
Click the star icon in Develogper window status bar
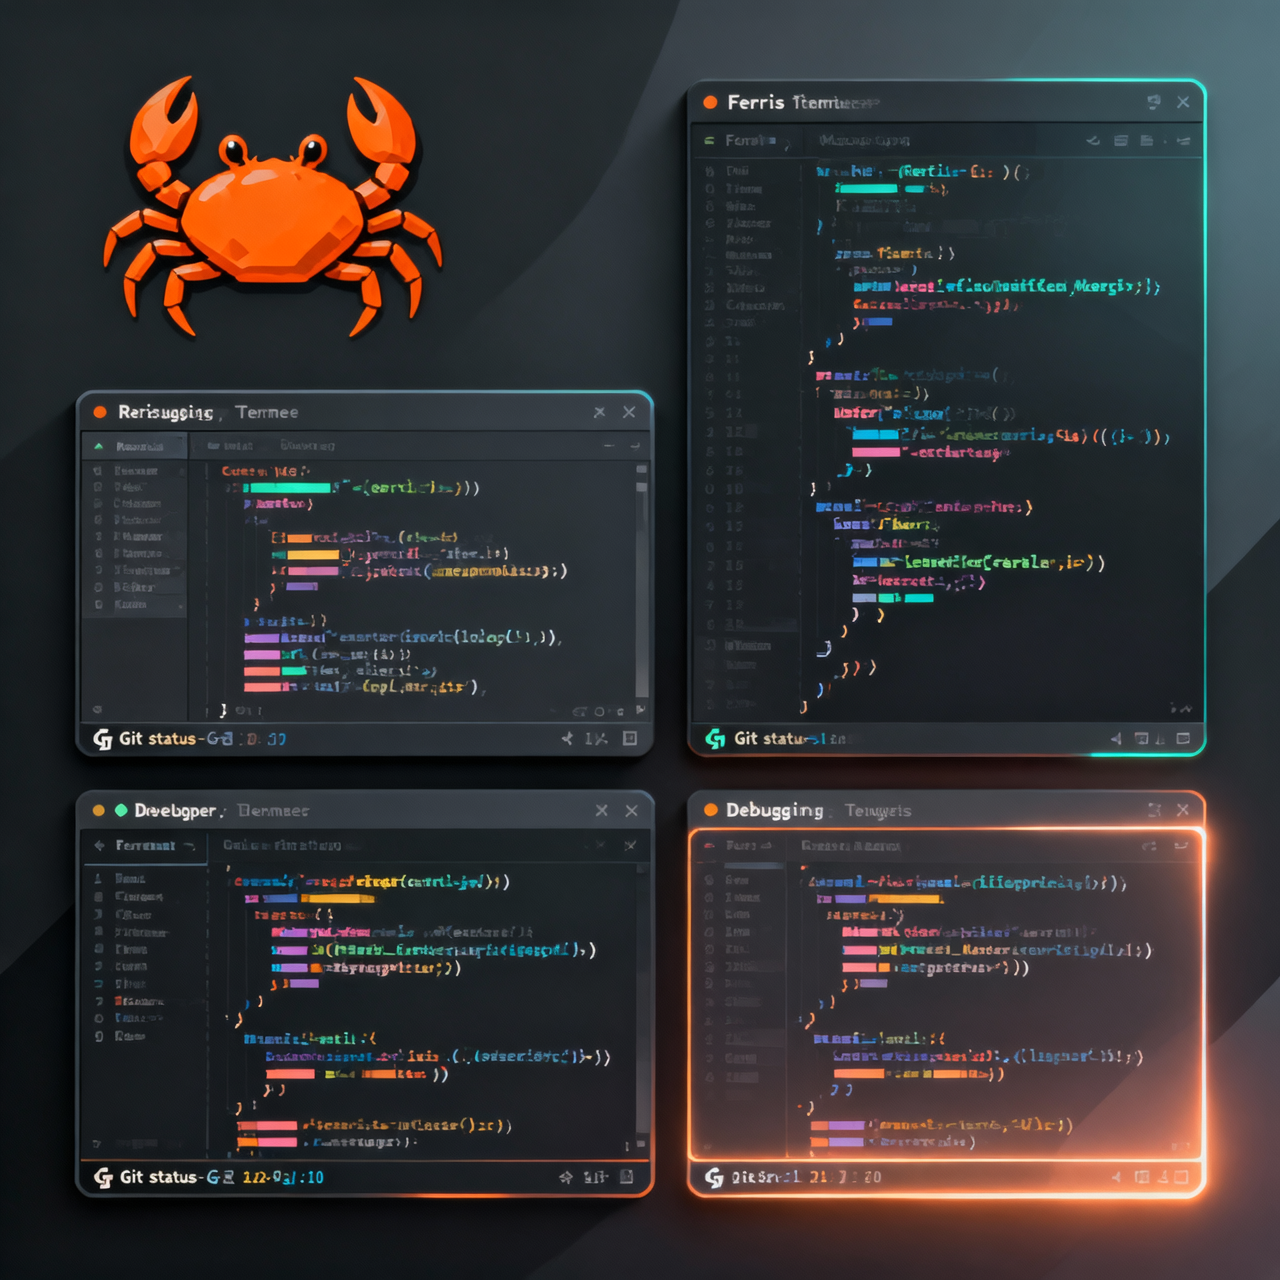click(565, 1177)
